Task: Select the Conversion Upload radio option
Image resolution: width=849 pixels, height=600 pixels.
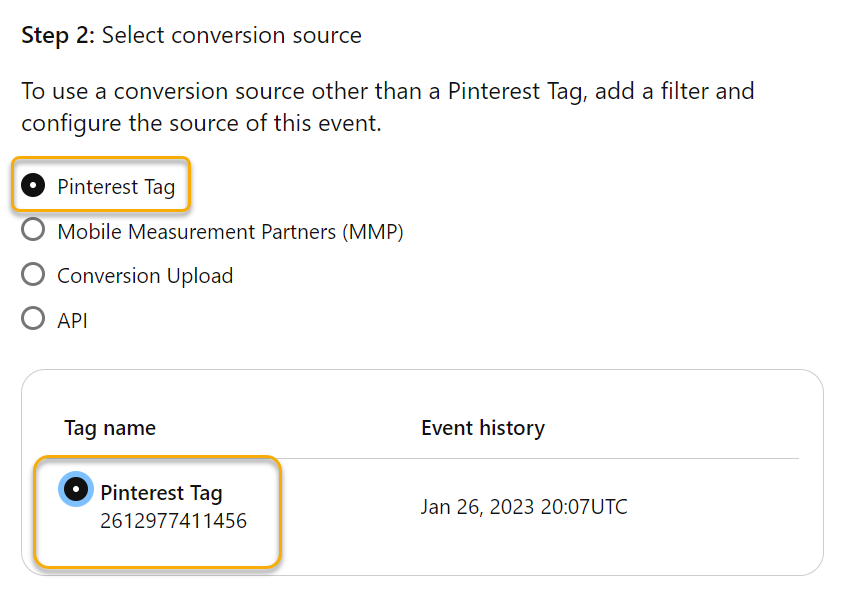Action: coord(33,275)
